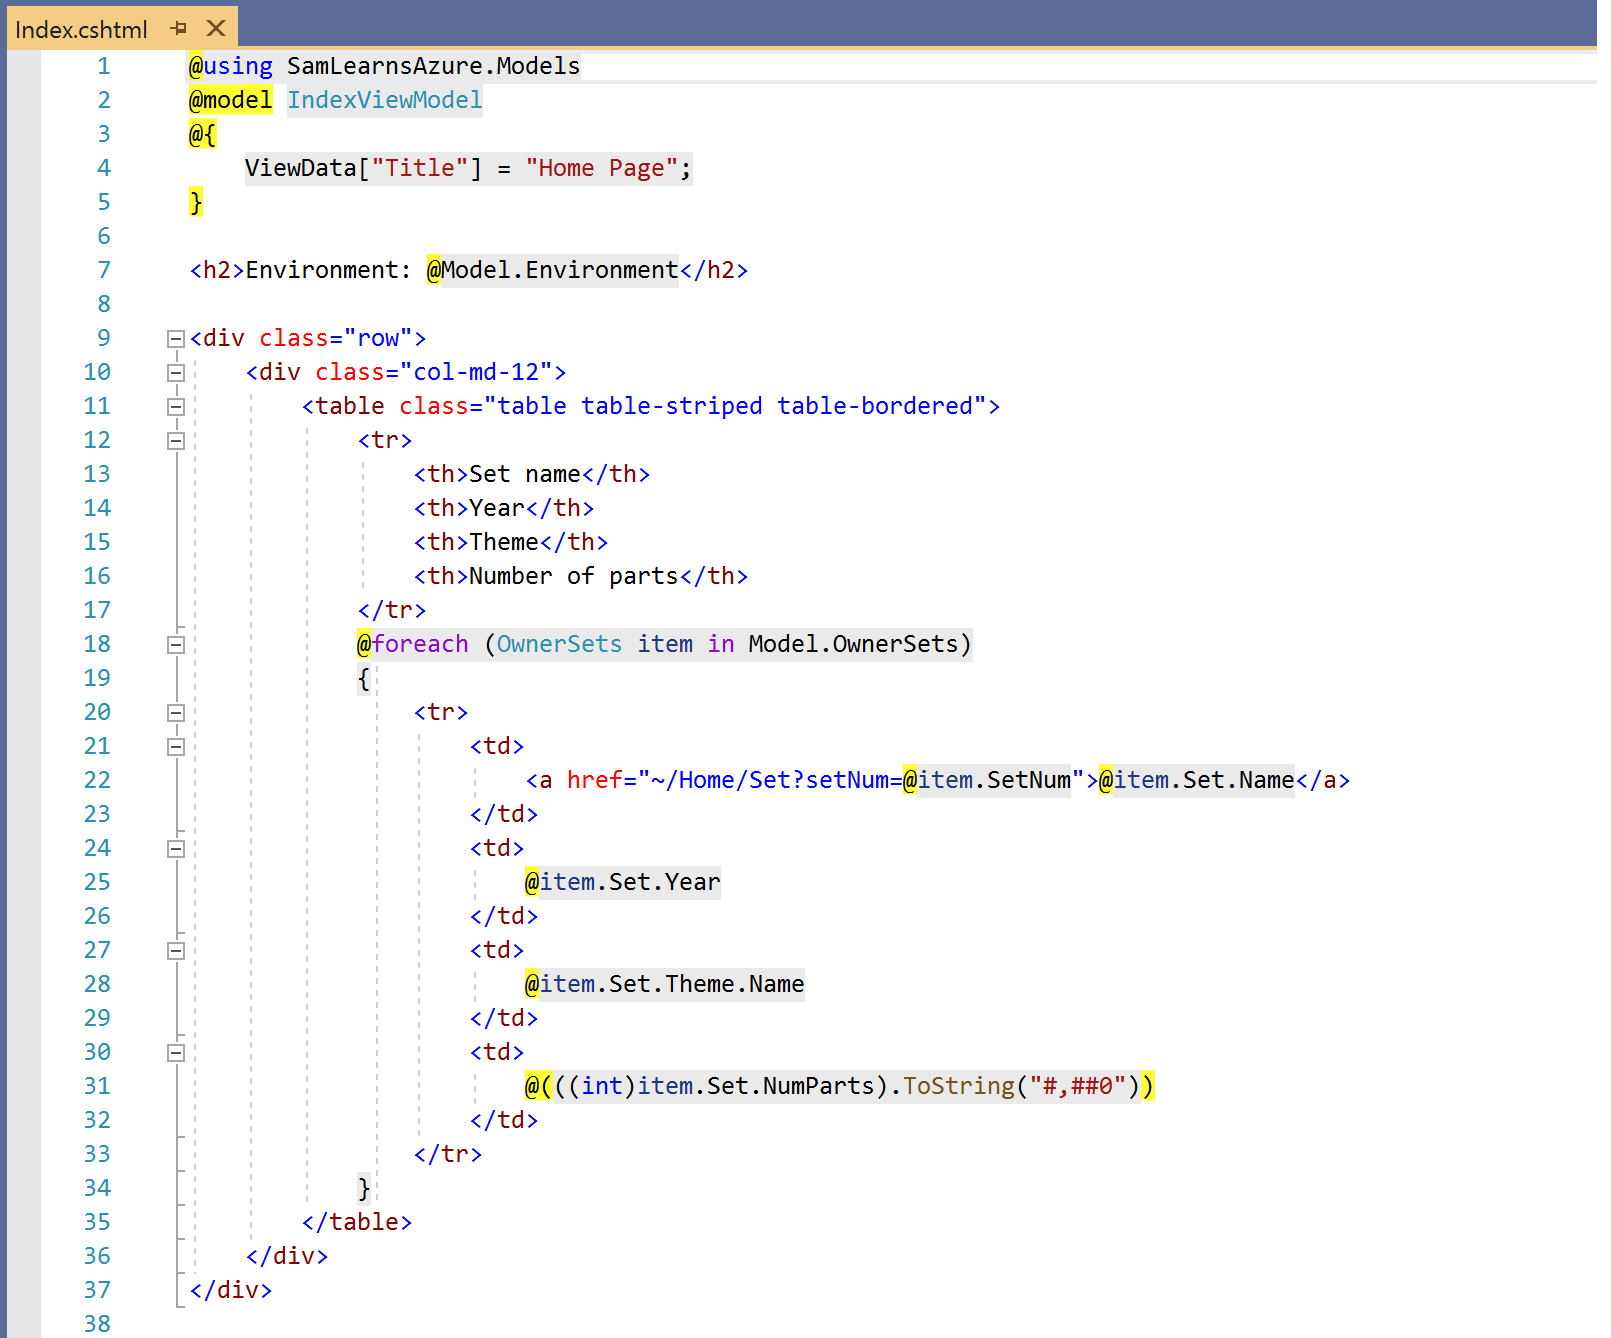Collapse the col-md-12 div region
This screenshot has width=1611, height=1338.
pyautogui.click(x=176, y=373)
